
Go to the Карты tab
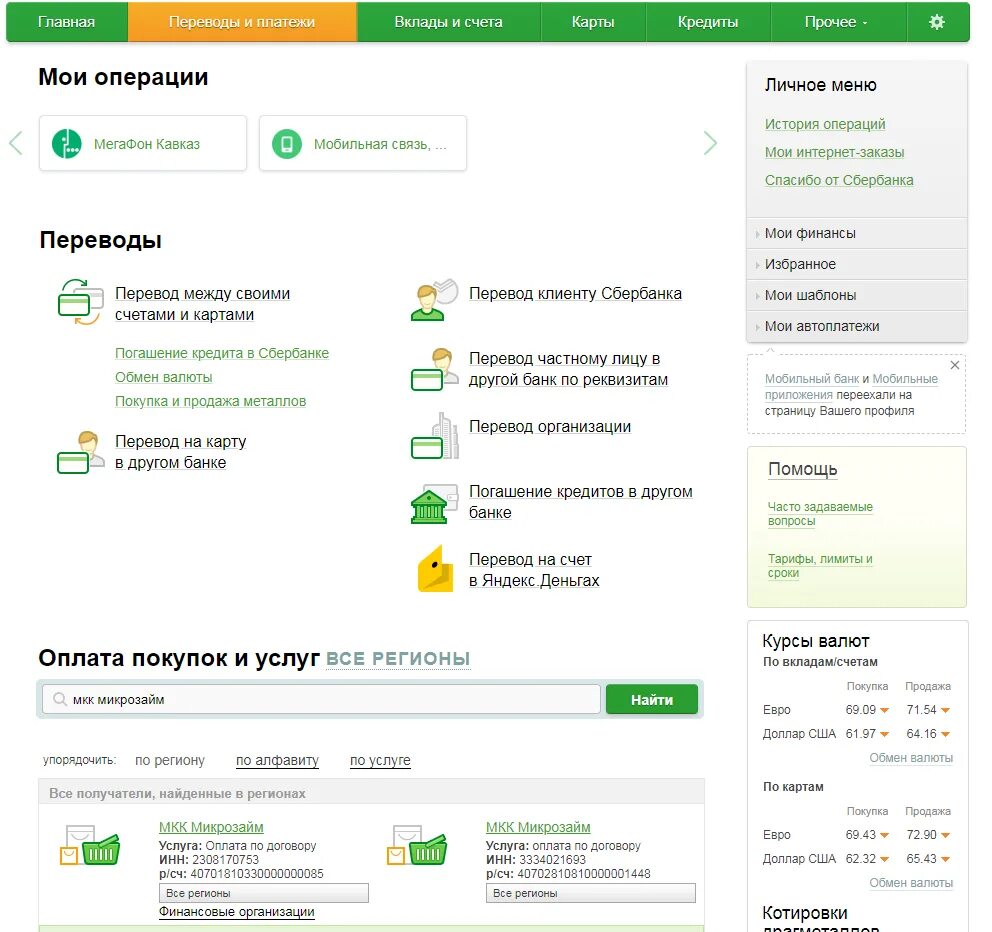pos(593,22)
